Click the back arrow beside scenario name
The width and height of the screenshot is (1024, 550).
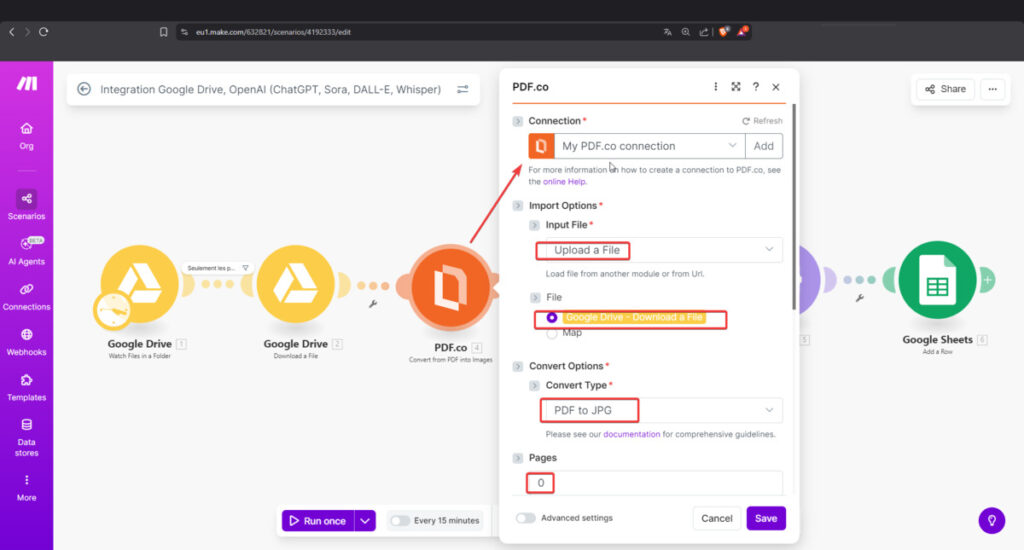click(84, 89)
